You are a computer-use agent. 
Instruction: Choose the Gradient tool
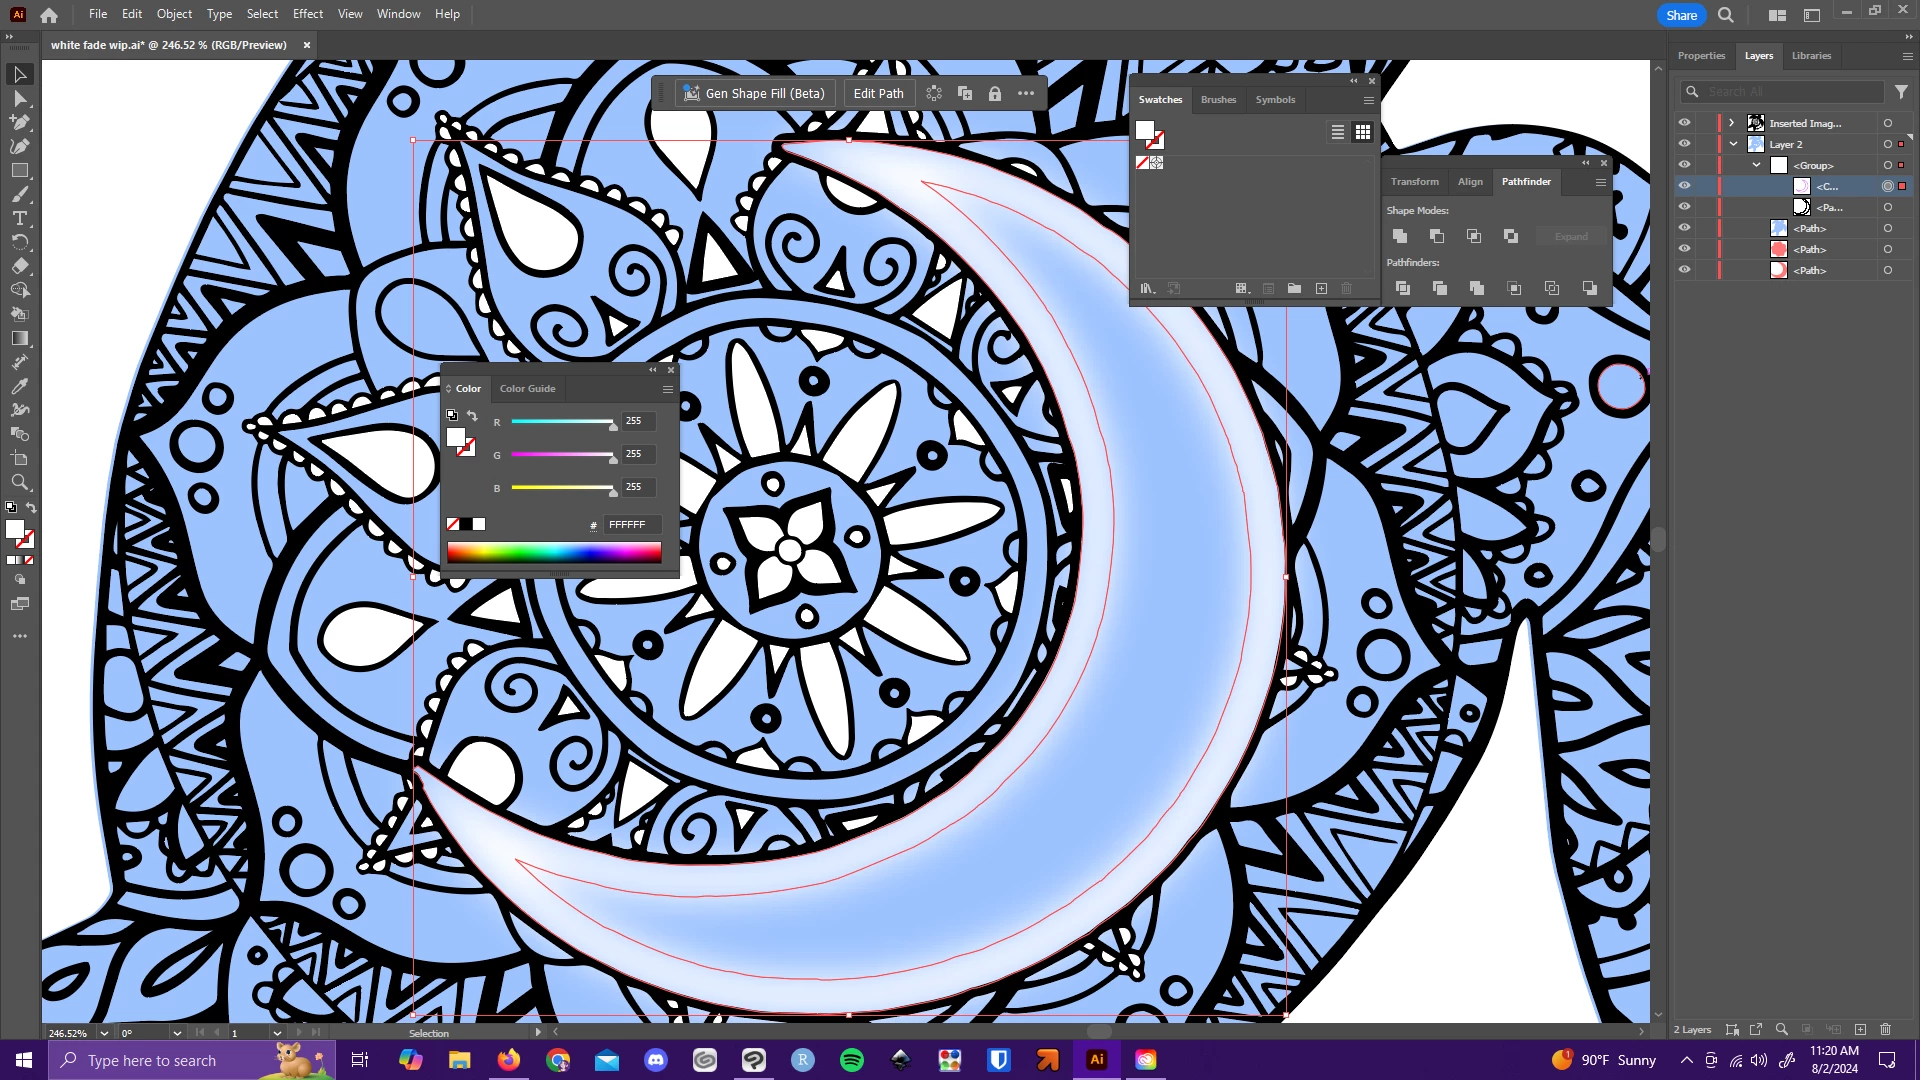click(19, 338)
